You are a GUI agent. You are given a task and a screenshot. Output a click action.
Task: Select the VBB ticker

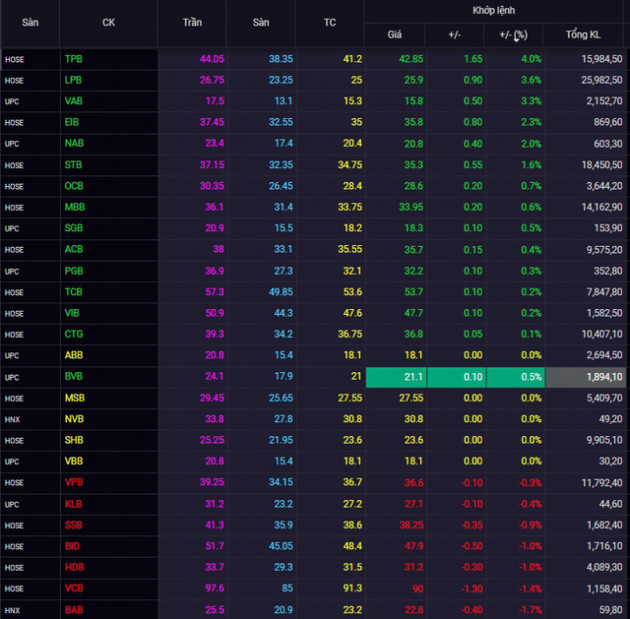[x=74, y=461]
